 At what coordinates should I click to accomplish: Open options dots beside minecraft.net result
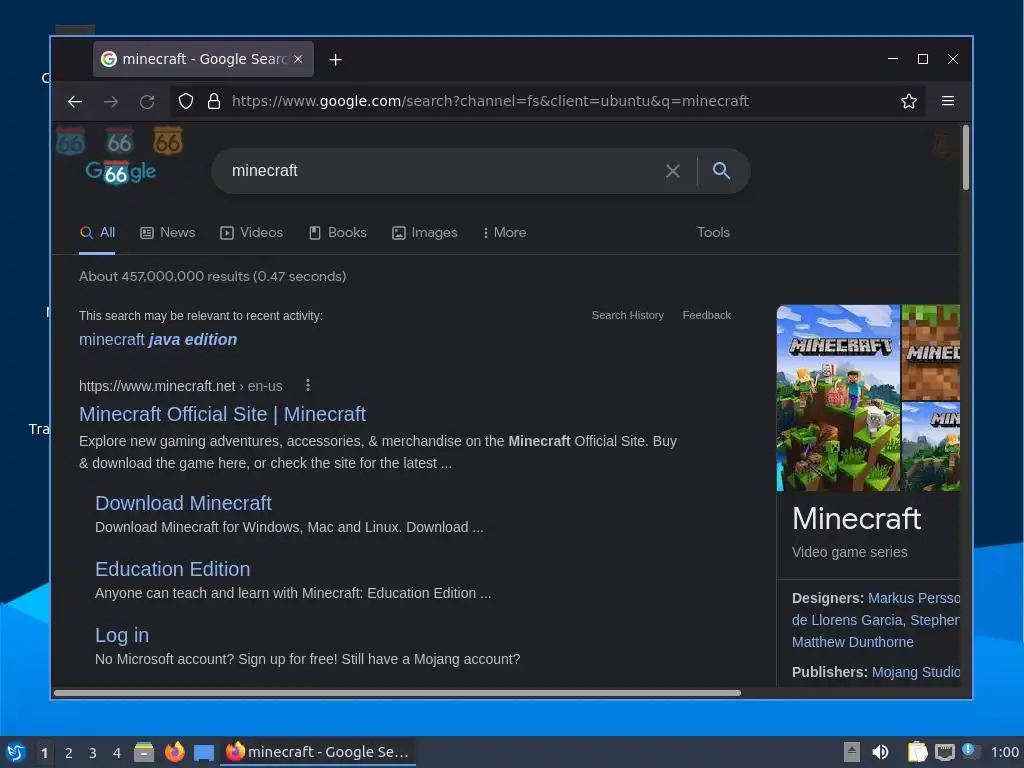(x=308, y=385)
